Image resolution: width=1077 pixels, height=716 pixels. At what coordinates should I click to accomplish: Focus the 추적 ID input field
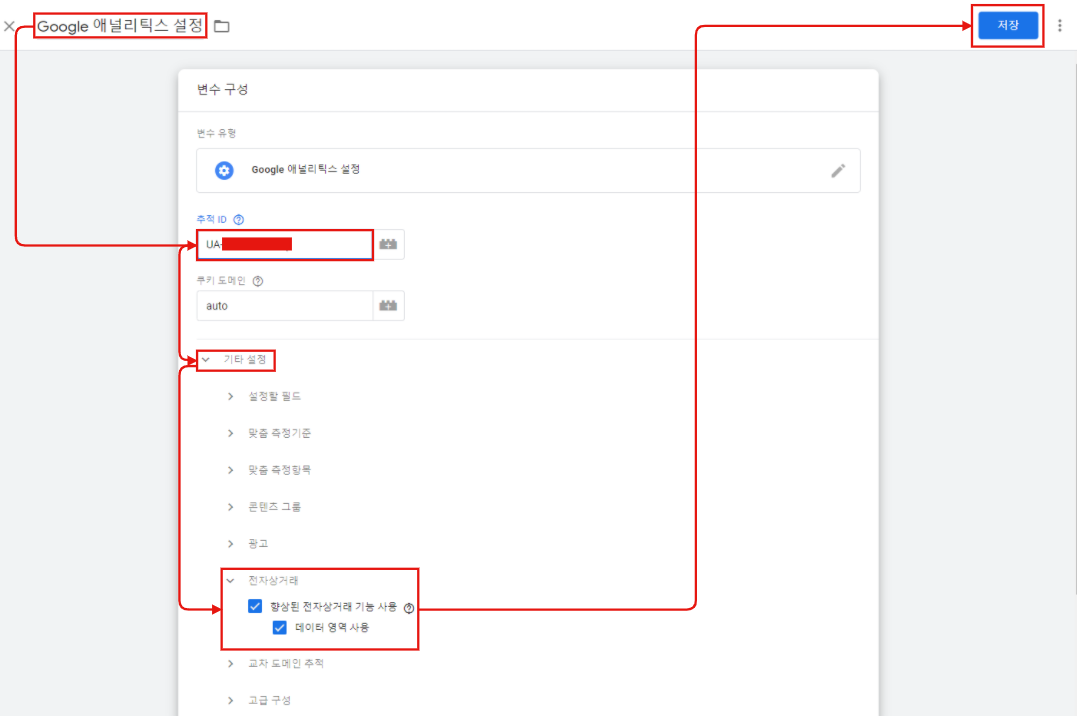pyautogui.click(x=285, y=245)
